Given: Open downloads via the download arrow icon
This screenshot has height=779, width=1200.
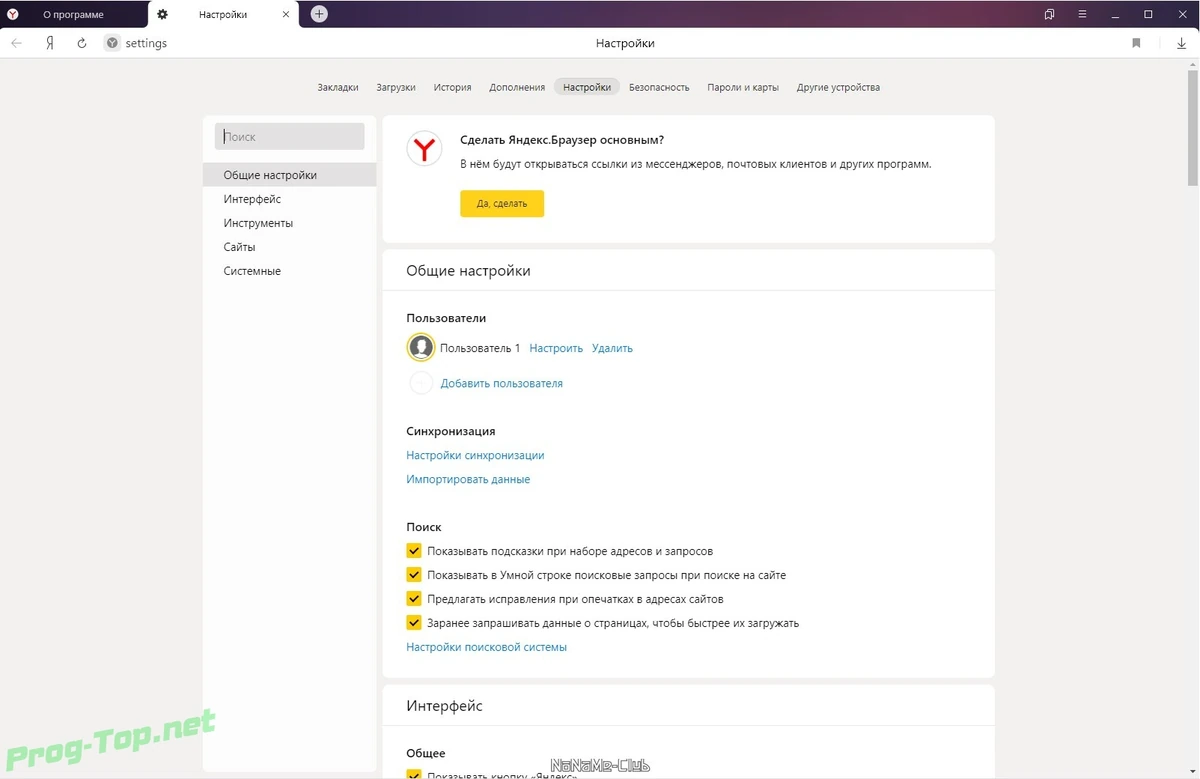Looking at the screenshot, I should tap(1182, 44).
